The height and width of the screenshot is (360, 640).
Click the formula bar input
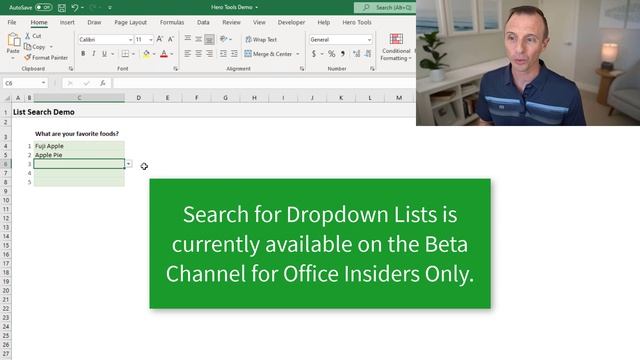coord(264,83)
